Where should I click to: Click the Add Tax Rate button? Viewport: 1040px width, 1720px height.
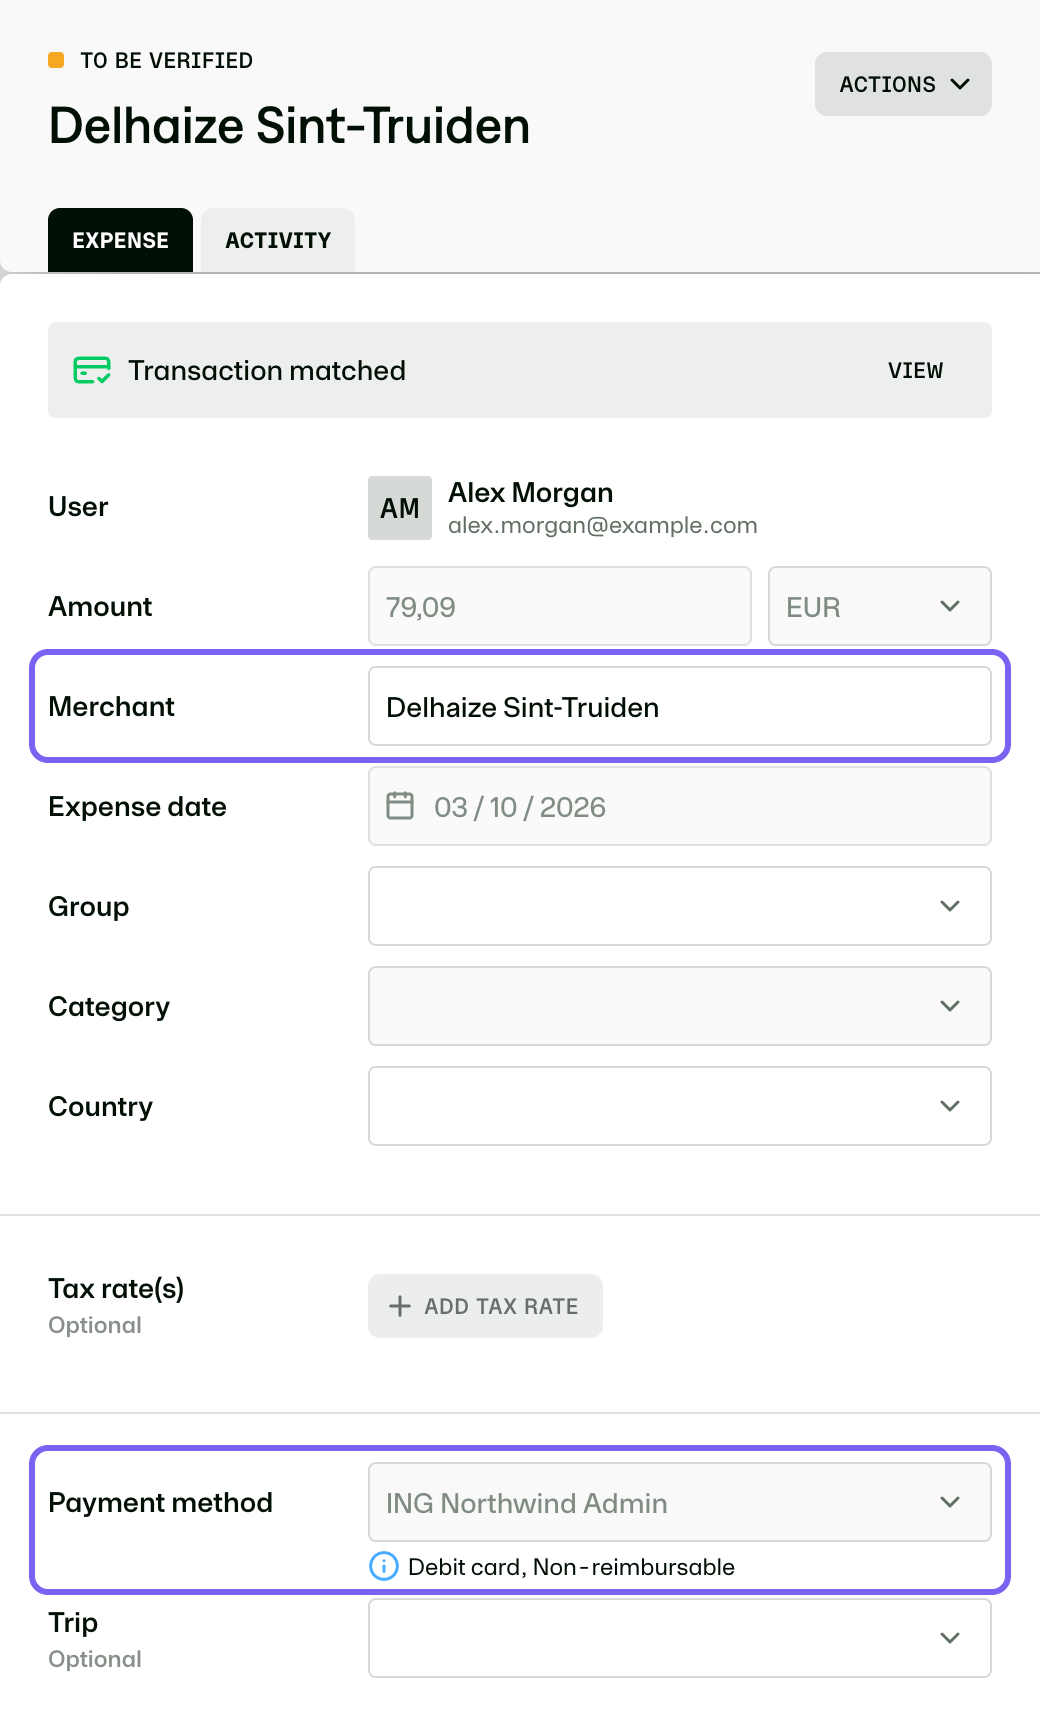point(485,1306)
